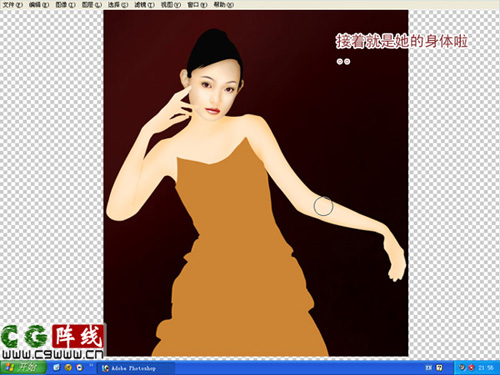Viewport: 500px width, 375px height.
Task: Click the taskbar clock
Action: coord(486,368)
